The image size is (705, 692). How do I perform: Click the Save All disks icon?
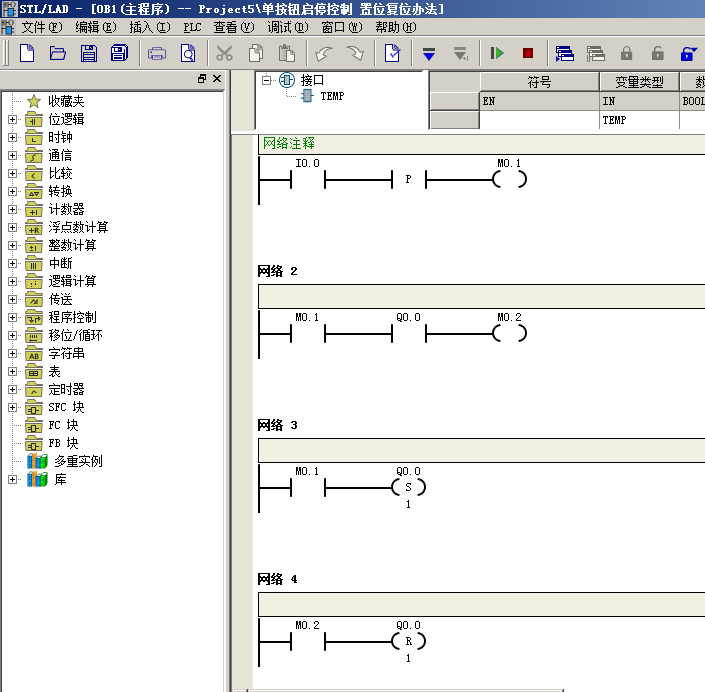[119, 54]
